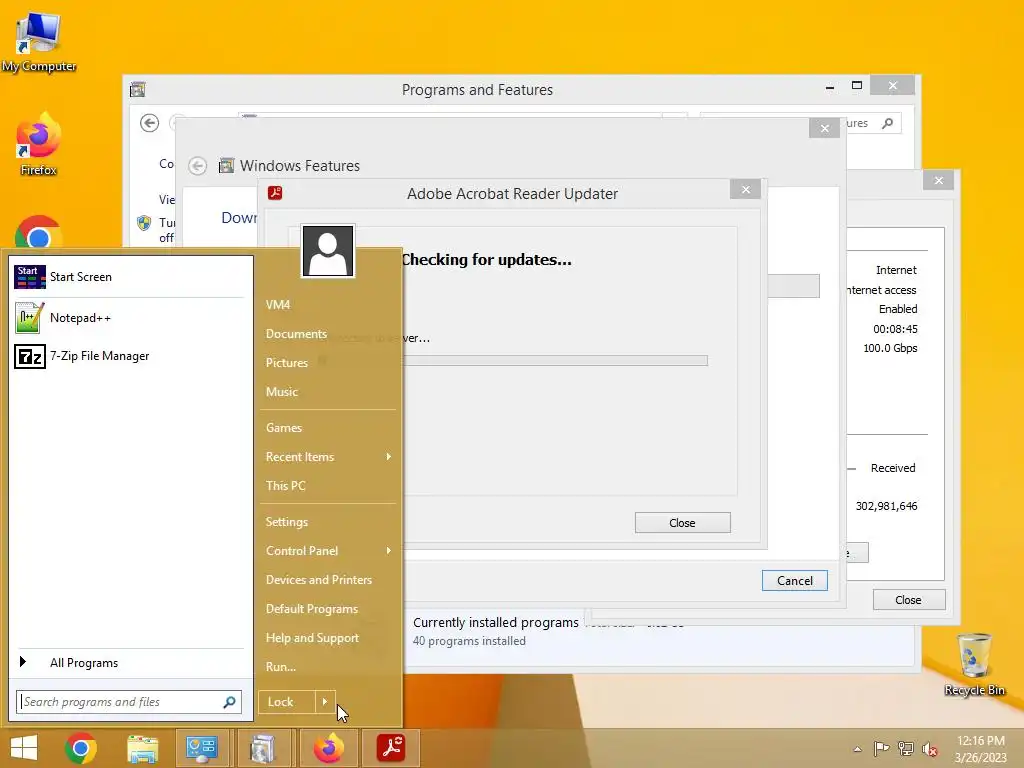1024x768 pixels.
Task: Click the '302,981,646' received value
Action: click(x=886, y=506)
